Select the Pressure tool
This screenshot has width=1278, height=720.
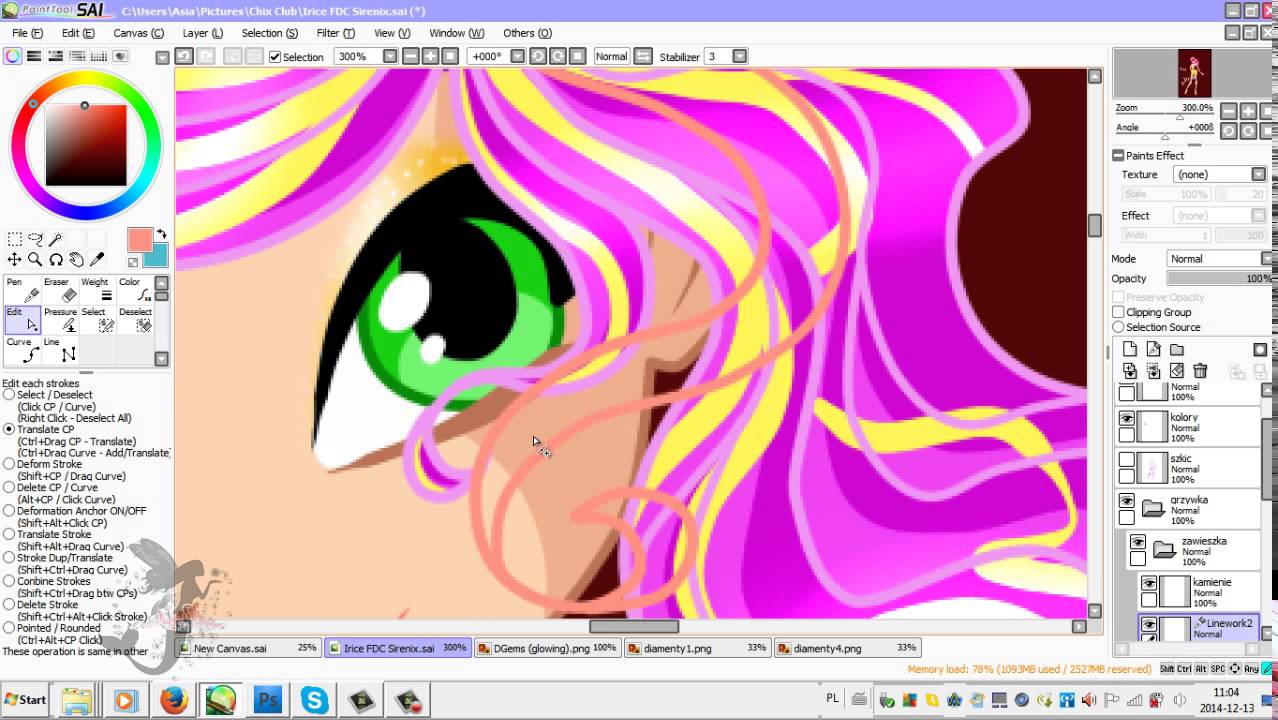coord(60,320)
